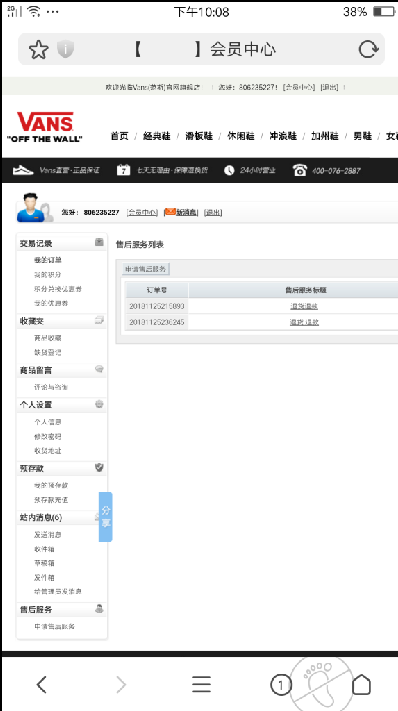Open 预存款充值 in sidebar

coord(51,500)
